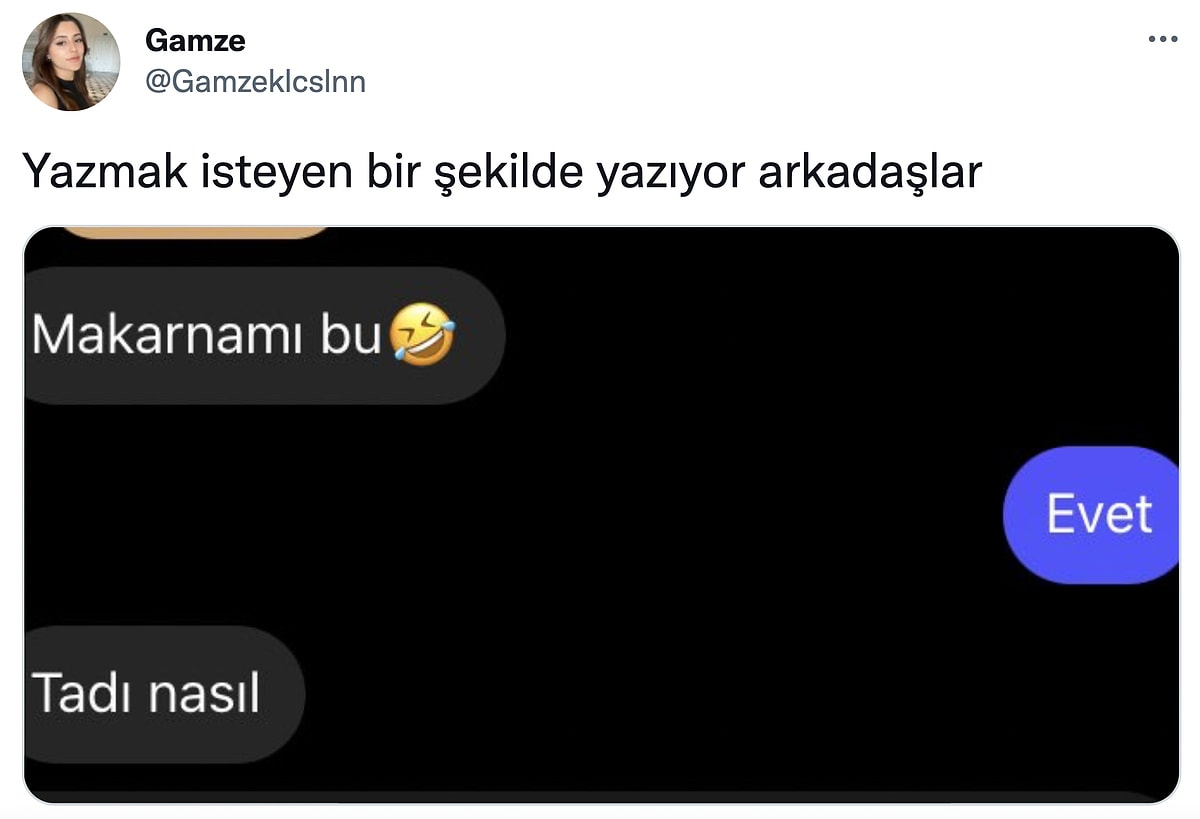Image resolution: width=1200 pixels, height=819 pixels.
Task: Click the cropped orange bubble at image top
Action: pos(197,233)
